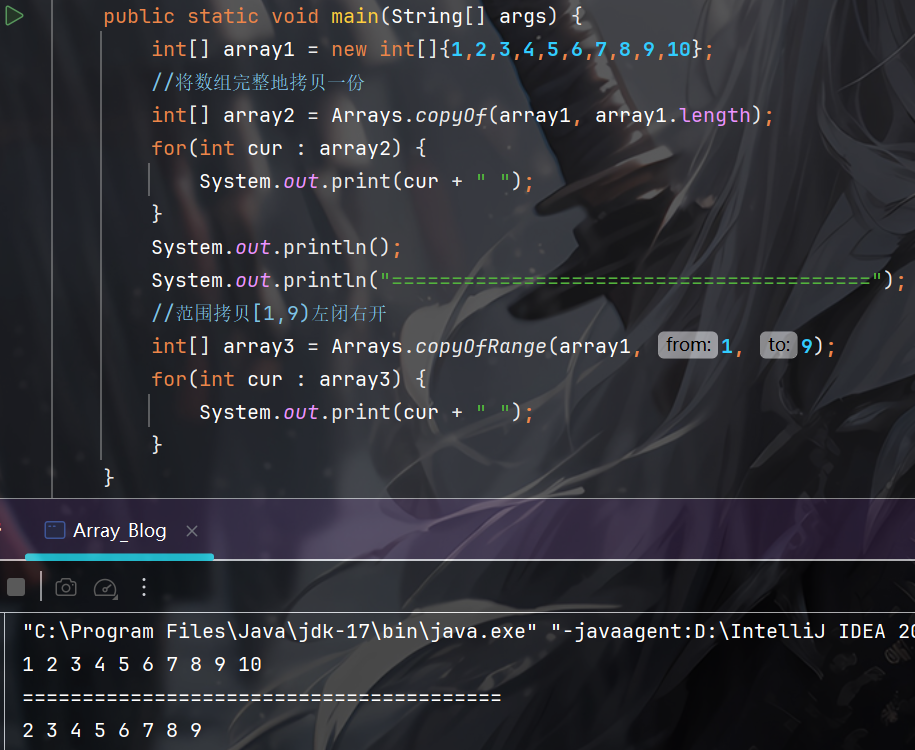Screen dimensions: 915x750
Task: Run main method via green gutter arrow
Action: tap(13, 16)
